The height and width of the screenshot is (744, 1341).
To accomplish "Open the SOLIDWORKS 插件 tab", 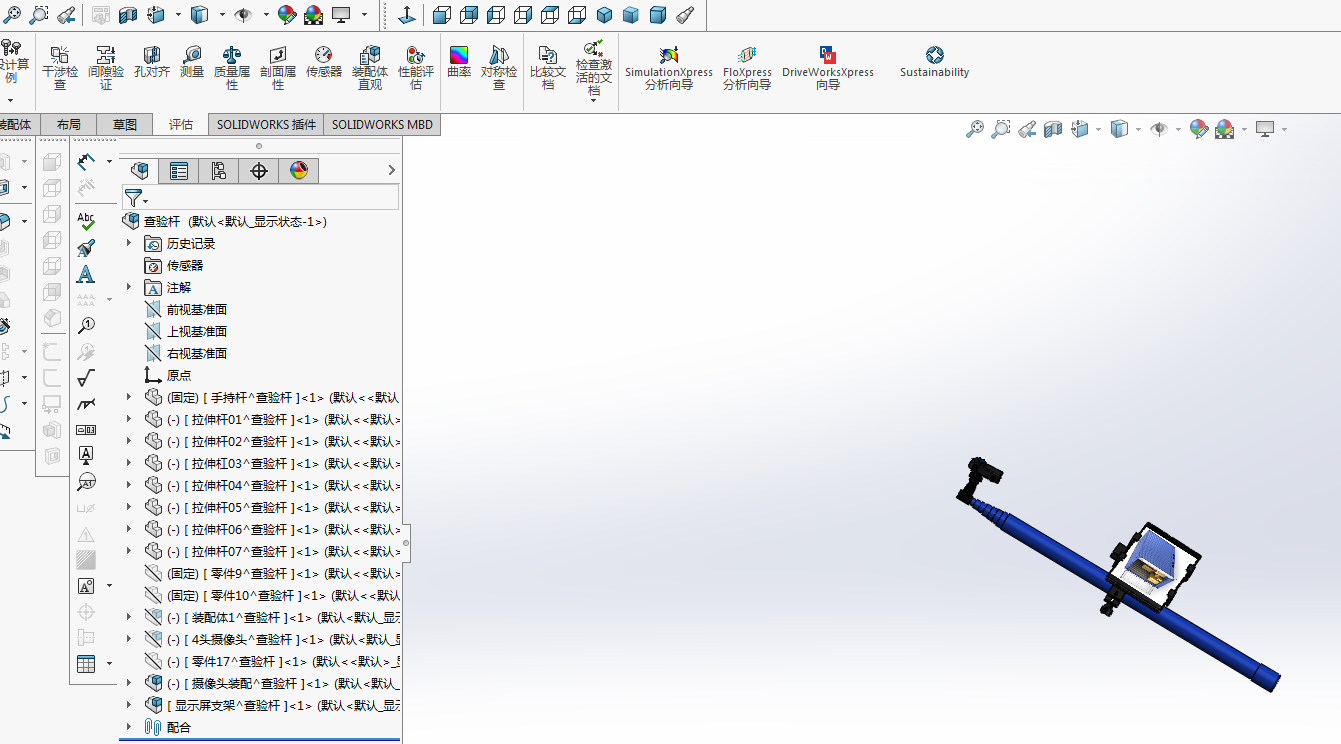I will click(x=266, y=125).
